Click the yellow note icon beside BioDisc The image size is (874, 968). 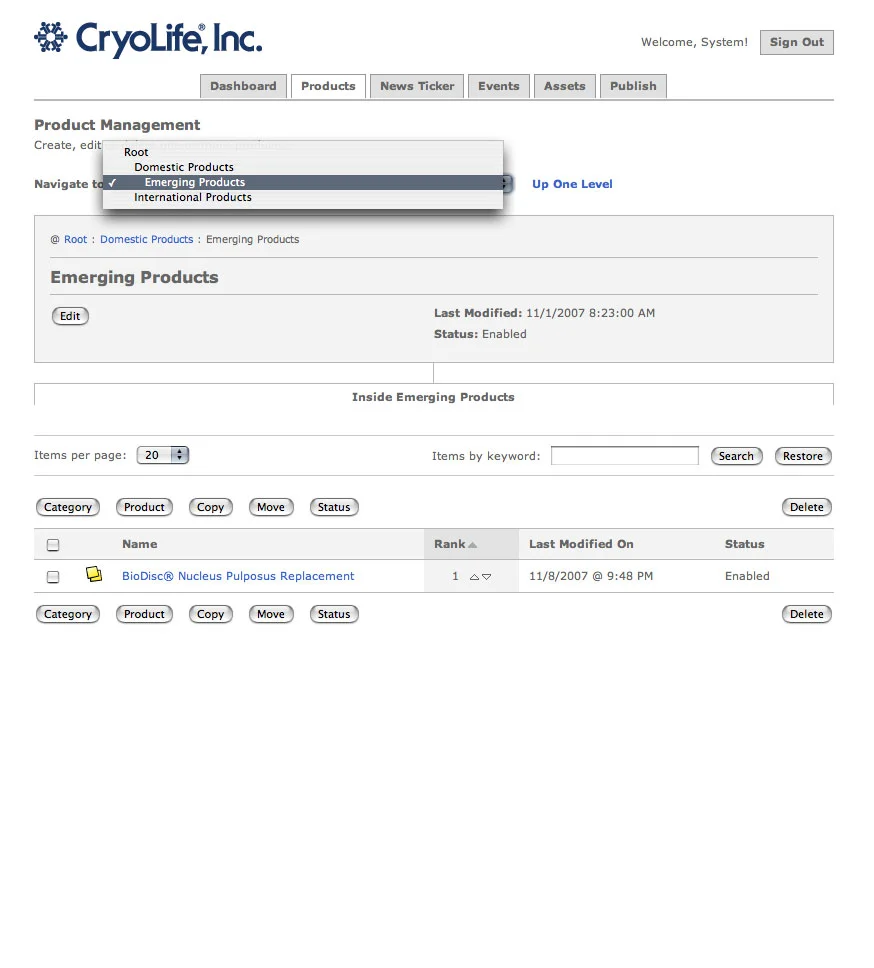tap(94, 574)
